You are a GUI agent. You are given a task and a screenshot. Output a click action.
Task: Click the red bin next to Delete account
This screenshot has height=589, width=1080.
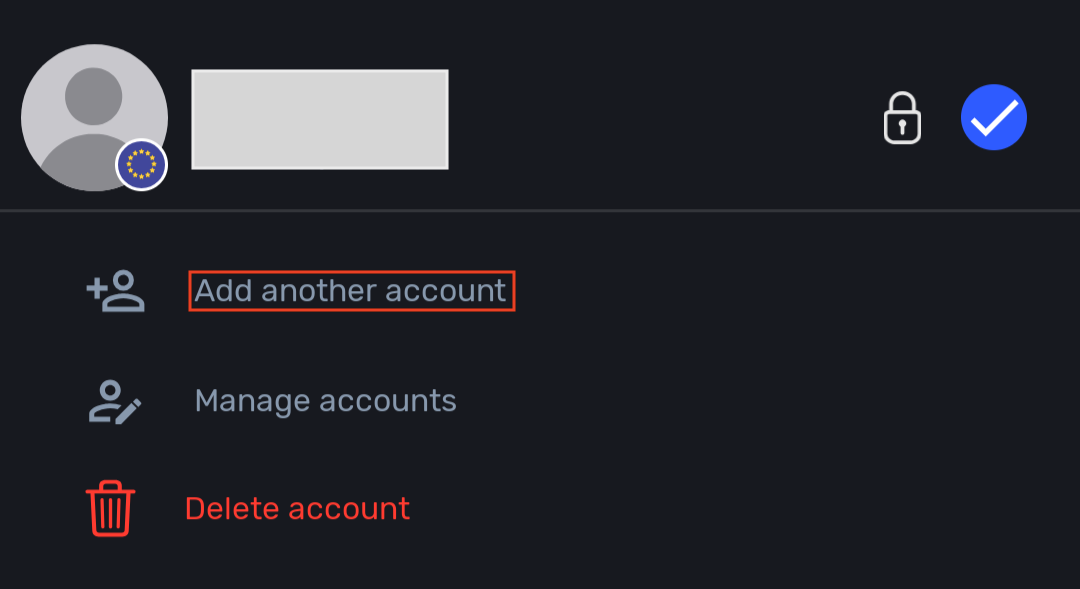[110, 509]
